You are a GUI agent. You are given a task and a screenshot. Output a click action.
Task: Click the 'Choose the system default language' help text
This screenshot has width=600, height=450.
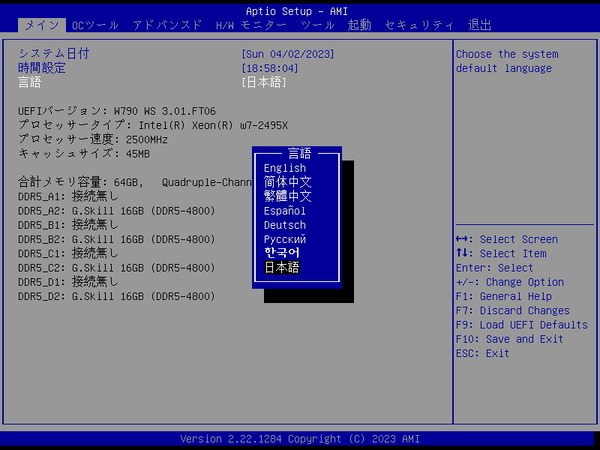pos(507,61)
